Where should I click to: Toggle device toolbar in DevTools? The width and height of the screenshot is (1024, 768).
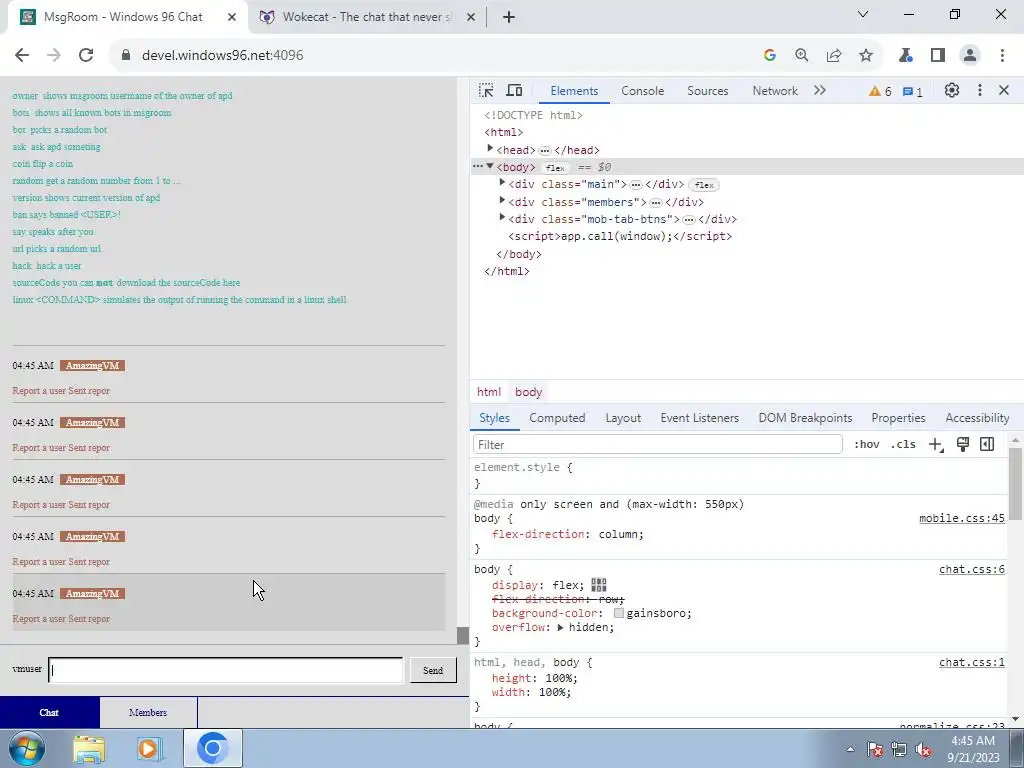pyautogui.click(x=515, y=91)
